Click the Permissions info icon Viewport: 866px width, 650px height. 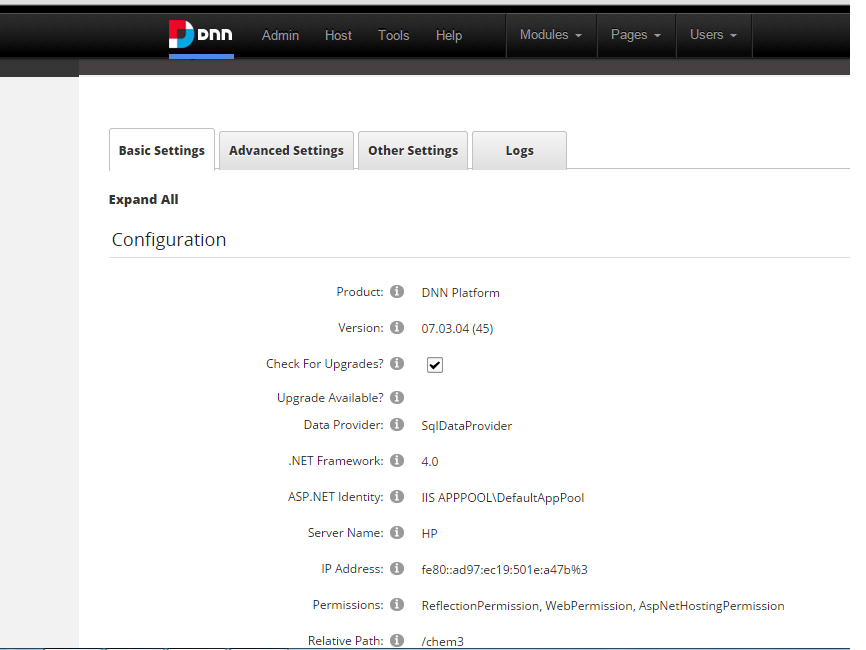(397, 605)
